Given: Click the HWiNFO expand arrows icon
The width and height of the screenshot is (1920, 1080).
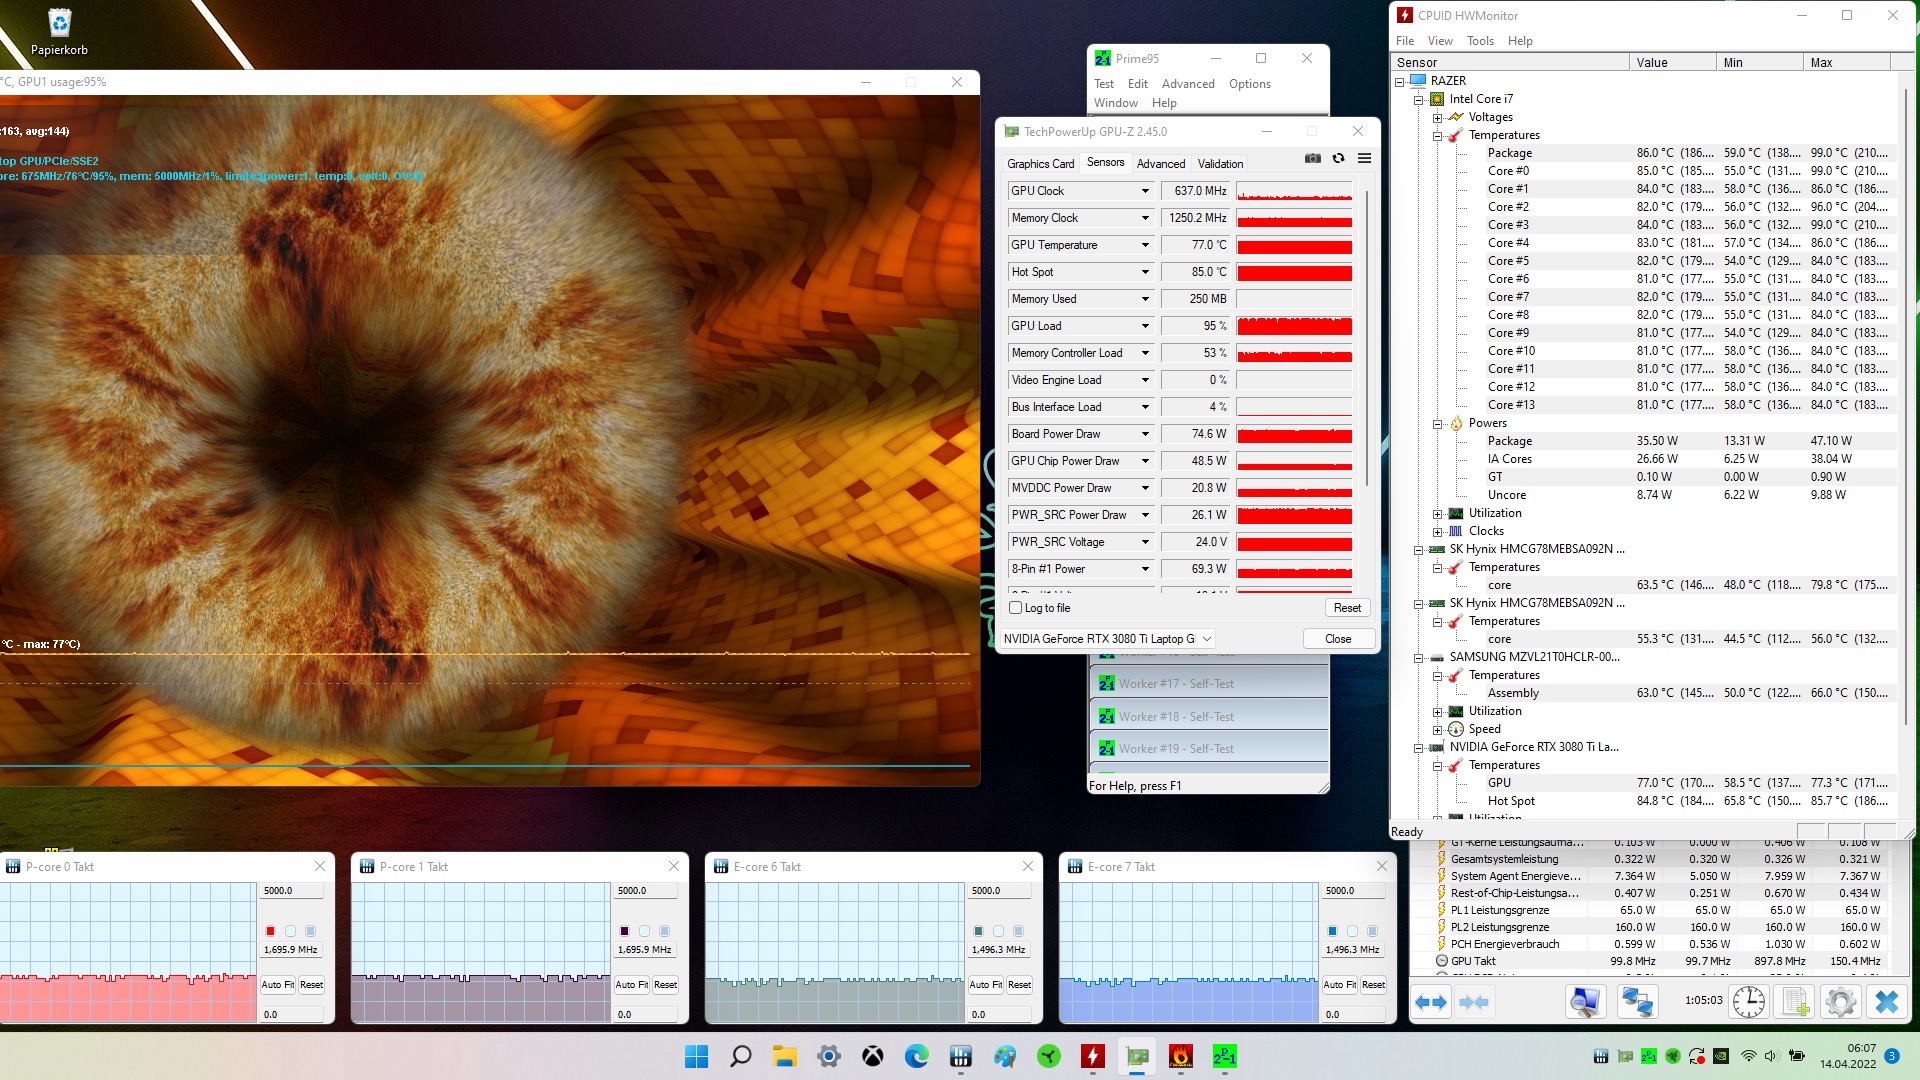Looking at the screenshot, I should tap(1431, 1001).
